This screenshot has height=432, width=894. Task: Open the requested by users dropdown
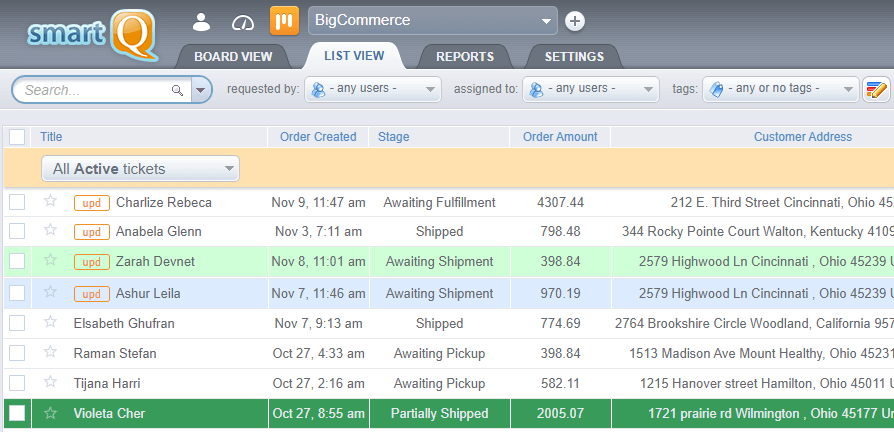[373, 89]
